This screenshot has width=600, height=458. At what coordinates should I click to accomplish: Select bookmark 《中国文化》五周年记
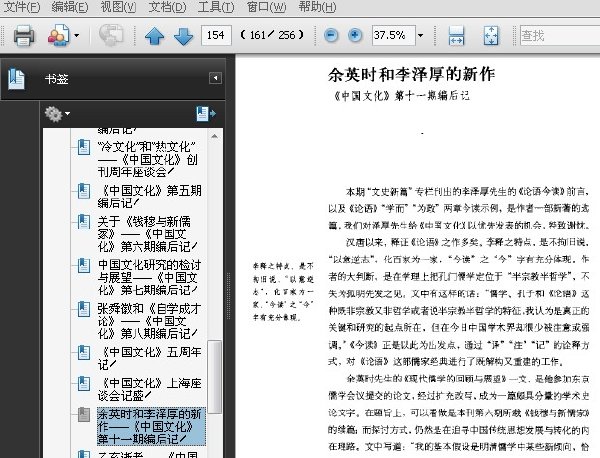pos(149,358)
